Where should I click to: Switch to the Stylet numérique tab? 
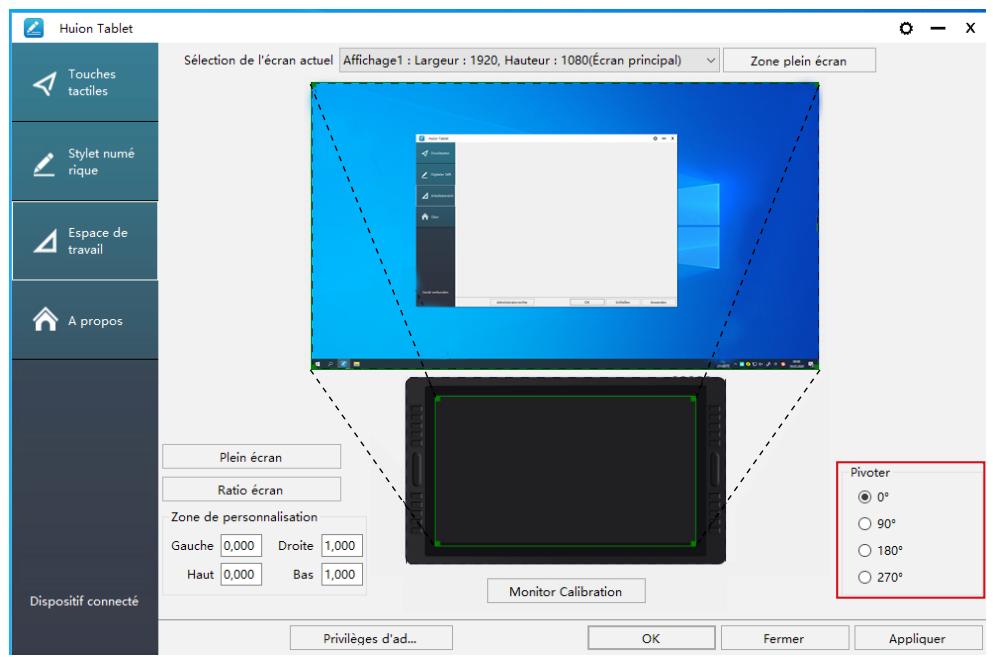[85, 162]
